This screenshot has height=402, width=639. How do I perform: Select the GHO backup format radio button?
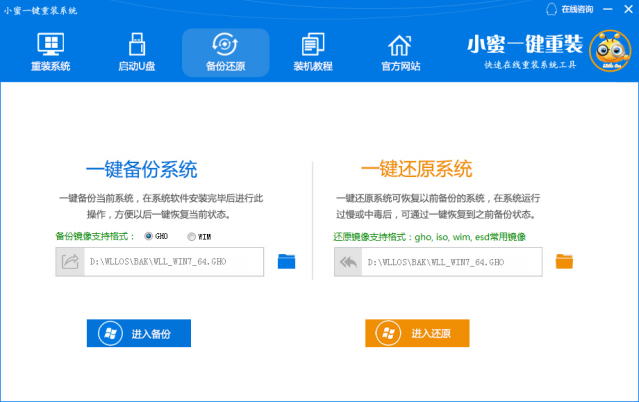pyautogui.click(x=150, y=236)
